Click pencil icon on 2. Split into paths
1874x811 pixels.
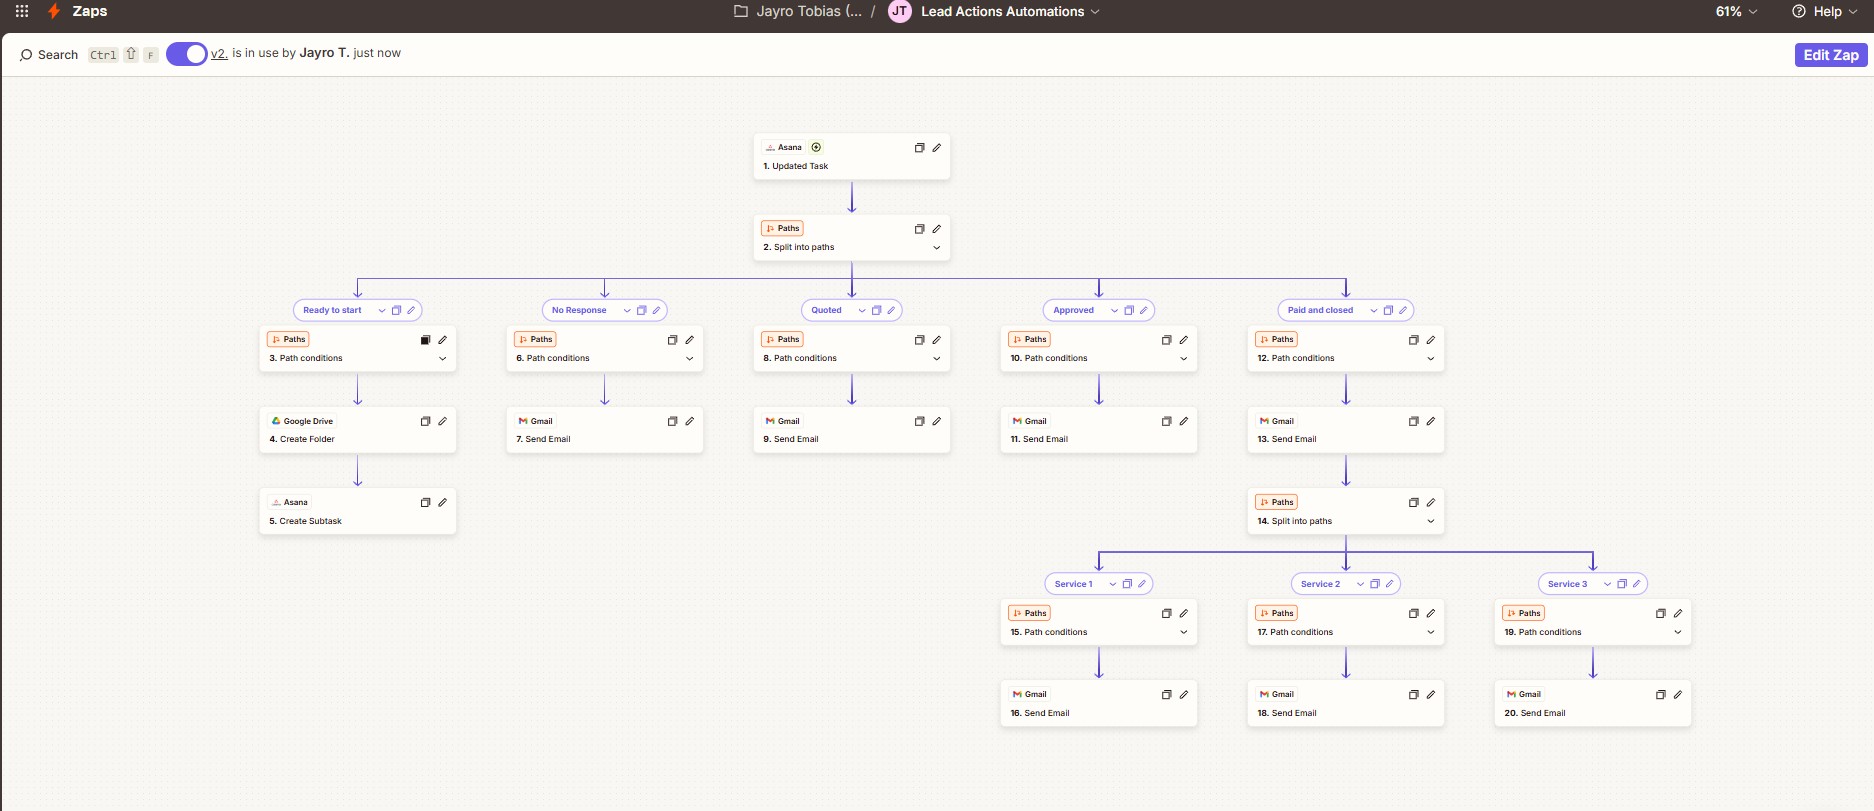[x=937, y=229]
